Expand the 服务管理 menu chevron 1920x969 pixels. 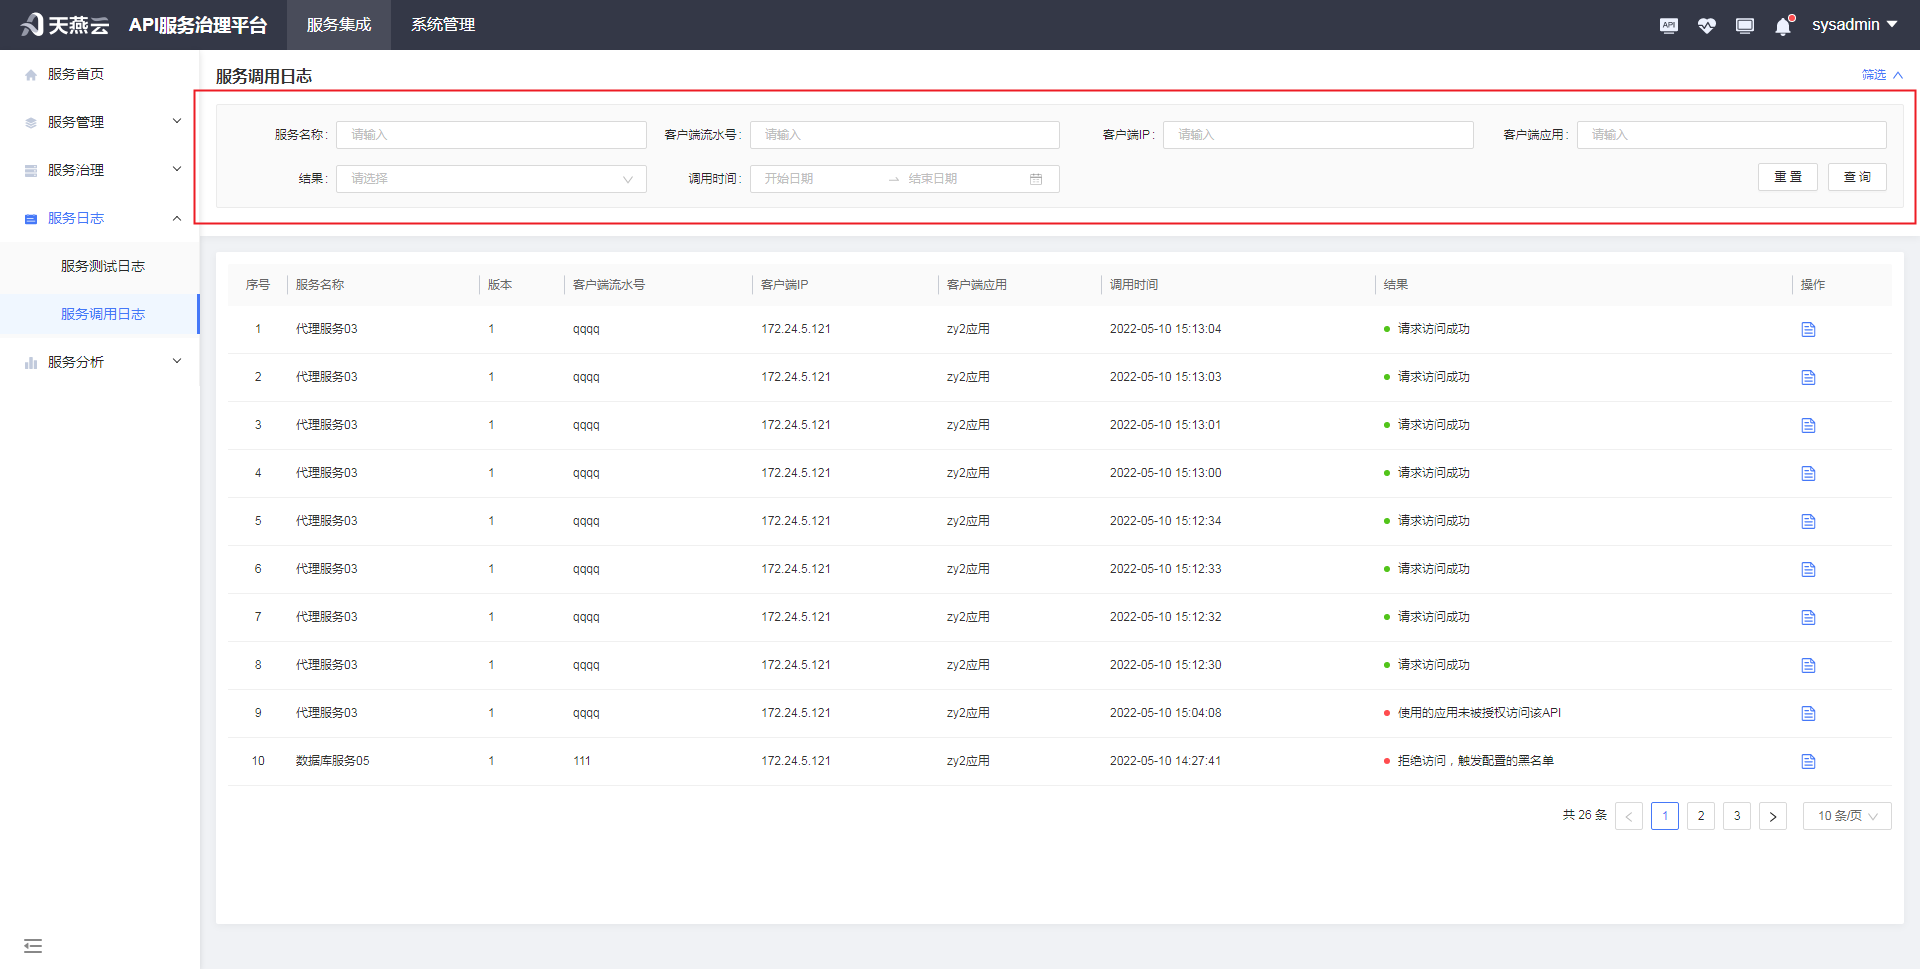click(x=177, y=121)
